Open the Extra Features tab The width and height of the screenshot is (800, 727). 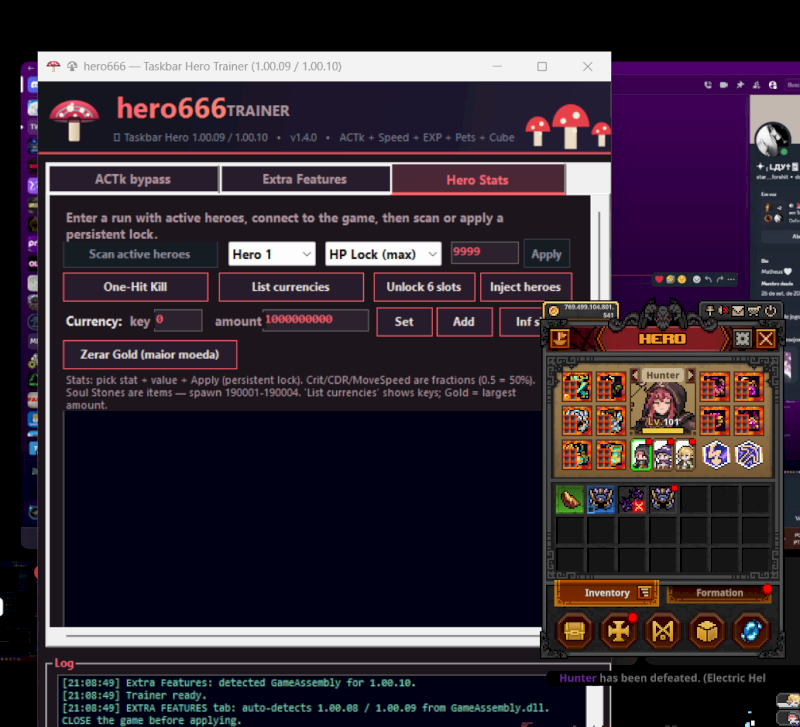(x=305, y=179)
